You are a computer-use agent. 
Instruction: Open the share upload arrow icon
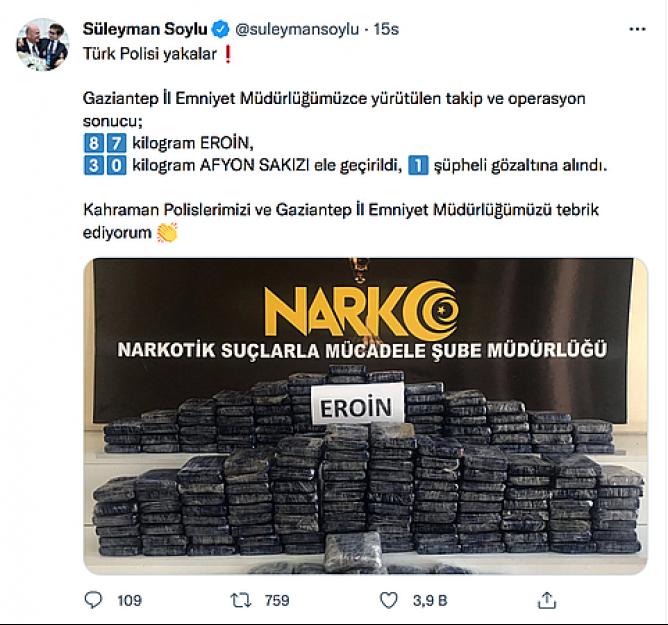click(547, 600)
